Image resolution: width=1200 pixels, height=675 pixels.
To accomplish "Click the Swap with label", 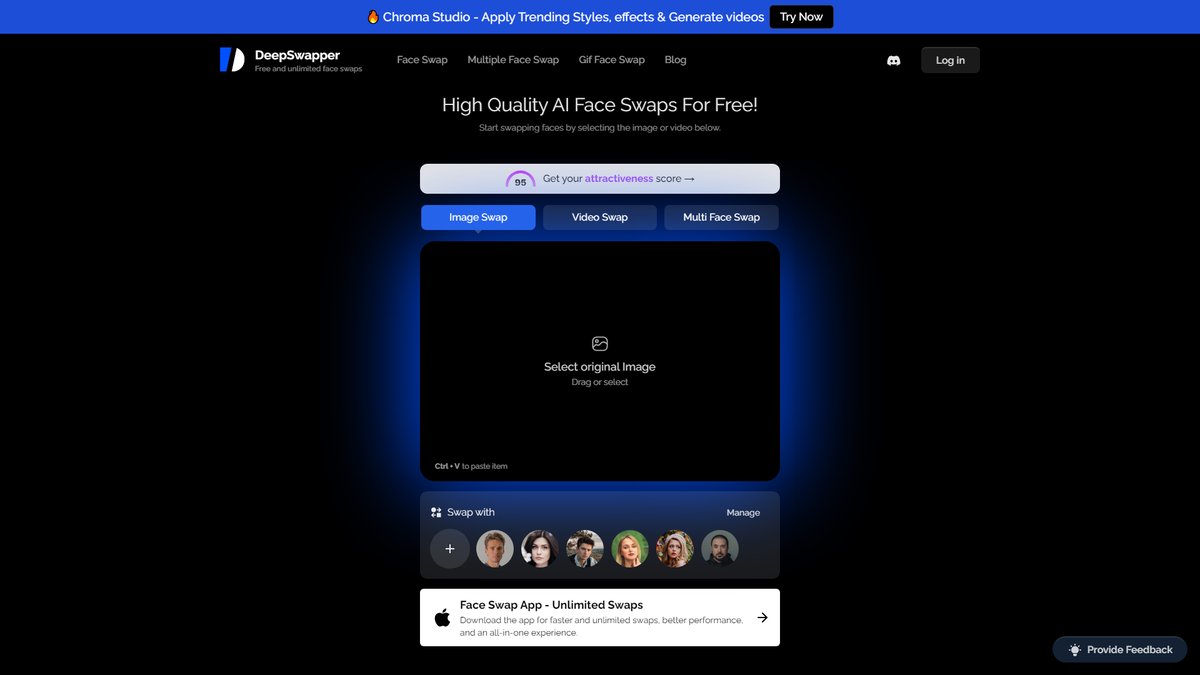I will tap(471, 513).
